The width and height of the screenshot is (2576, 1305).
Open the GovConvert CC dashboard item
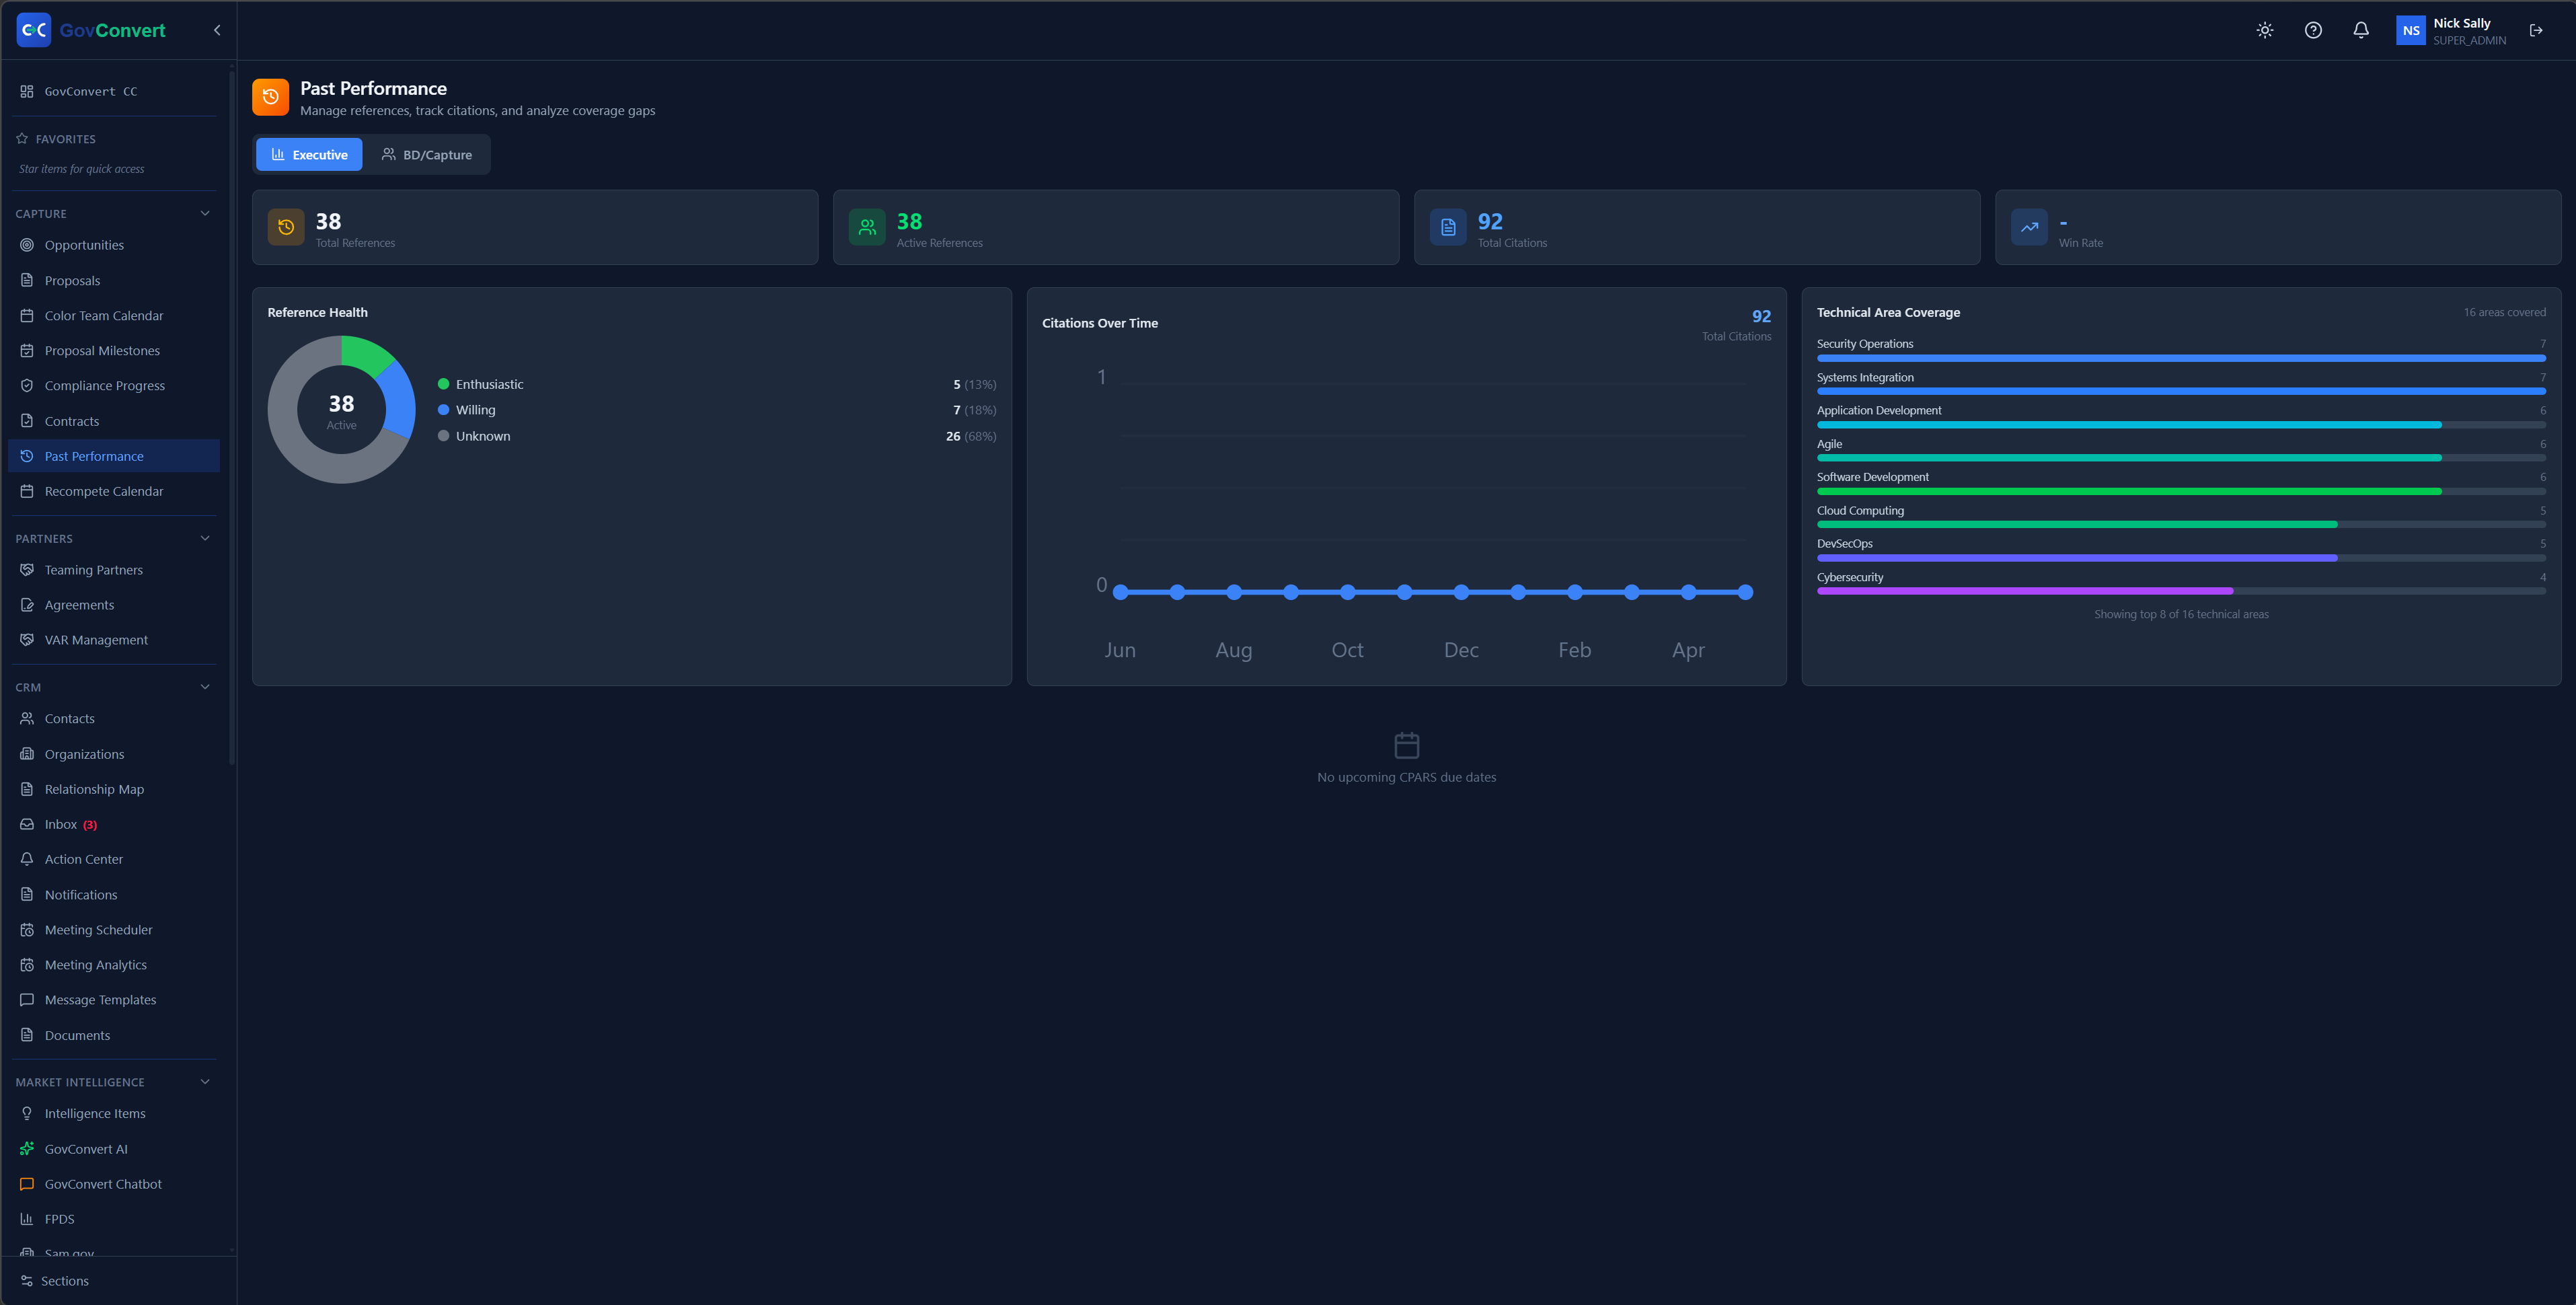(113, 91)
